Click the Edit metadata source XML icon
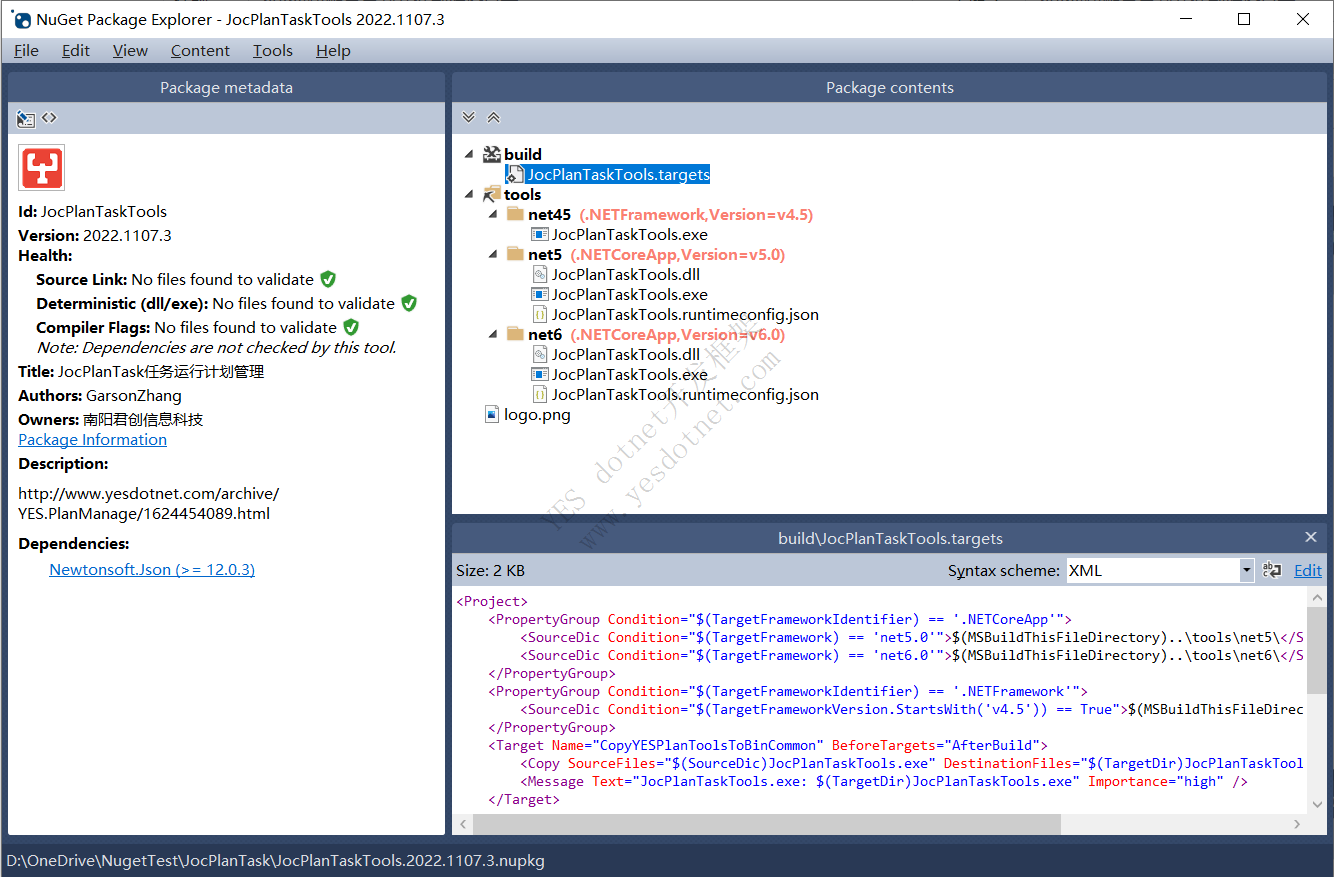This screenshot has height=877, width=1334. pyautogui.click(x=49, y=118)
